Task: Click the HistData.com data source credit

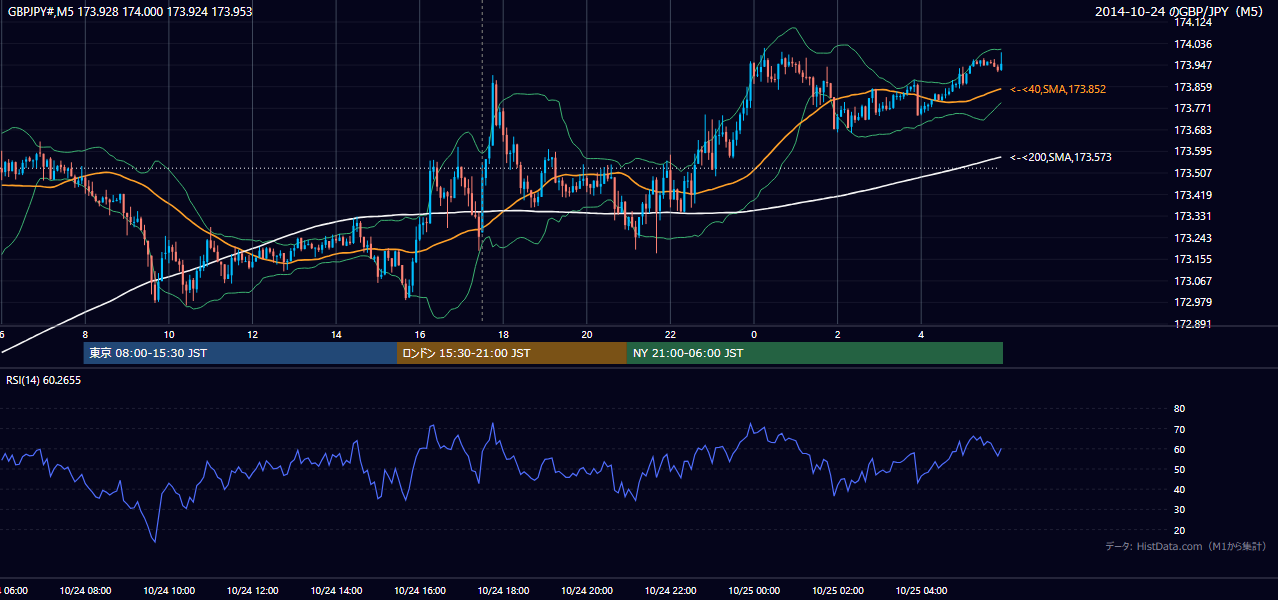Action: [x=1186, y=546]
